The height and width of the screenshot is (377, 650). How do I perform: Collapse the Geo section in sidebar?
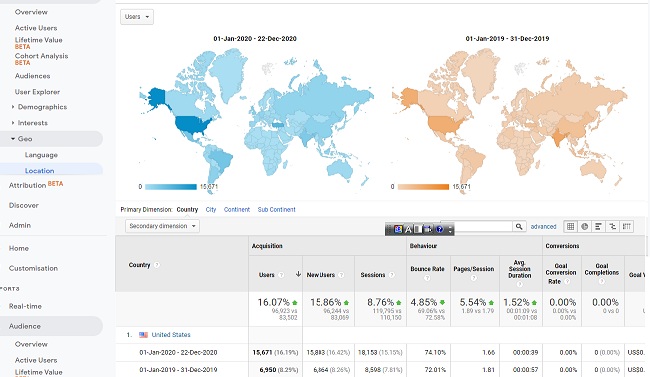click(13, 139)
